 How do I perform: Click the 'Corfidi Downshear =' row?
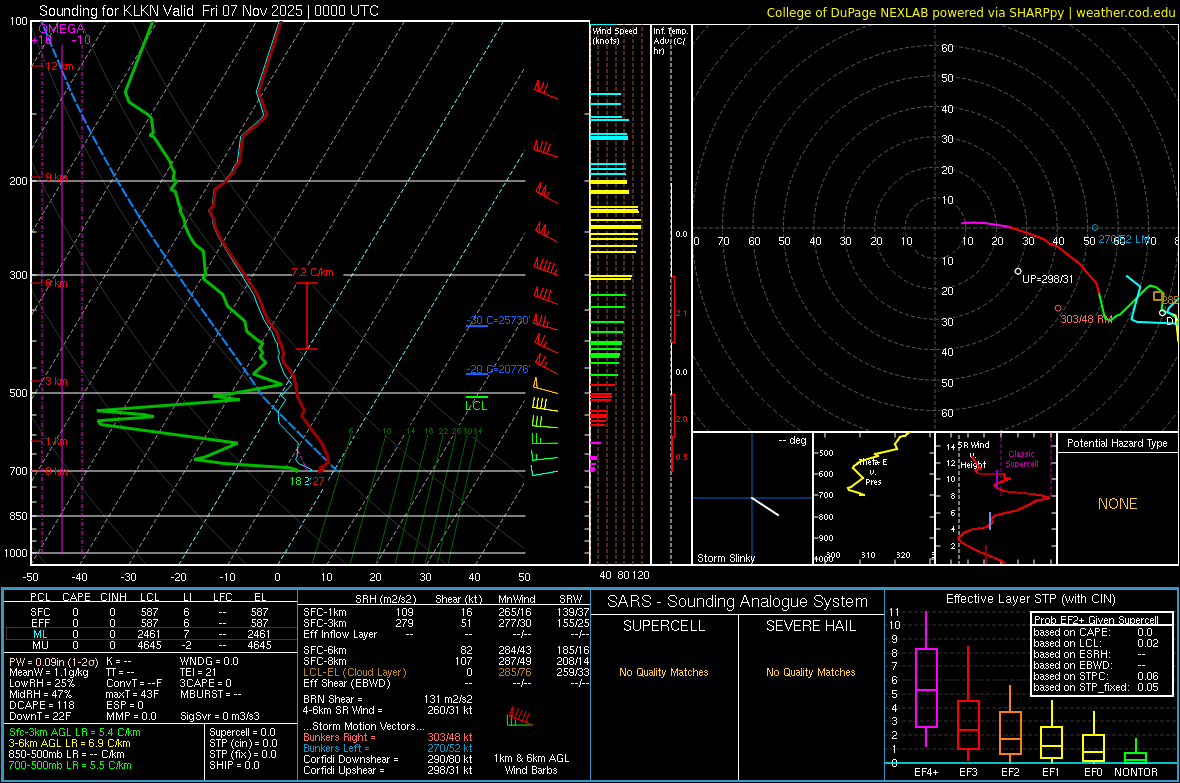click(x=388, y=759)
